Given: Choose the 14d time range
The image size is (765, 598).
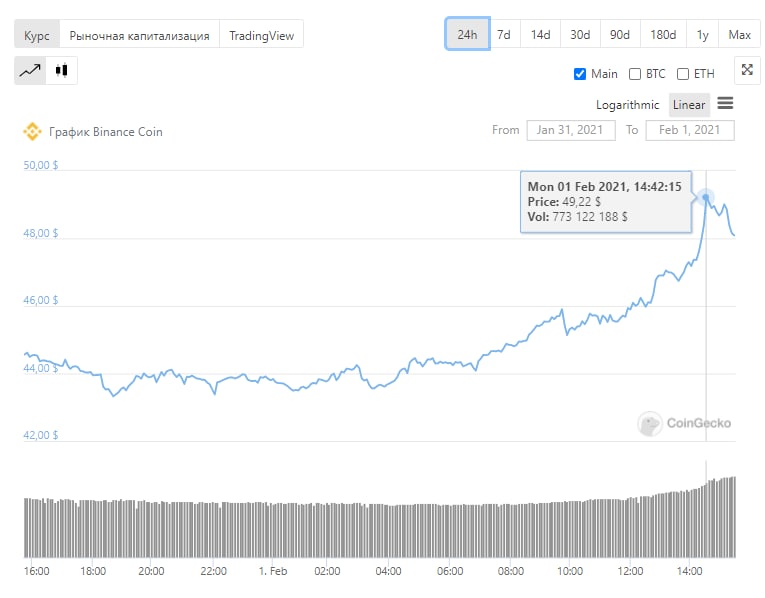Looking at the screenshot, I should click(541, 35).
